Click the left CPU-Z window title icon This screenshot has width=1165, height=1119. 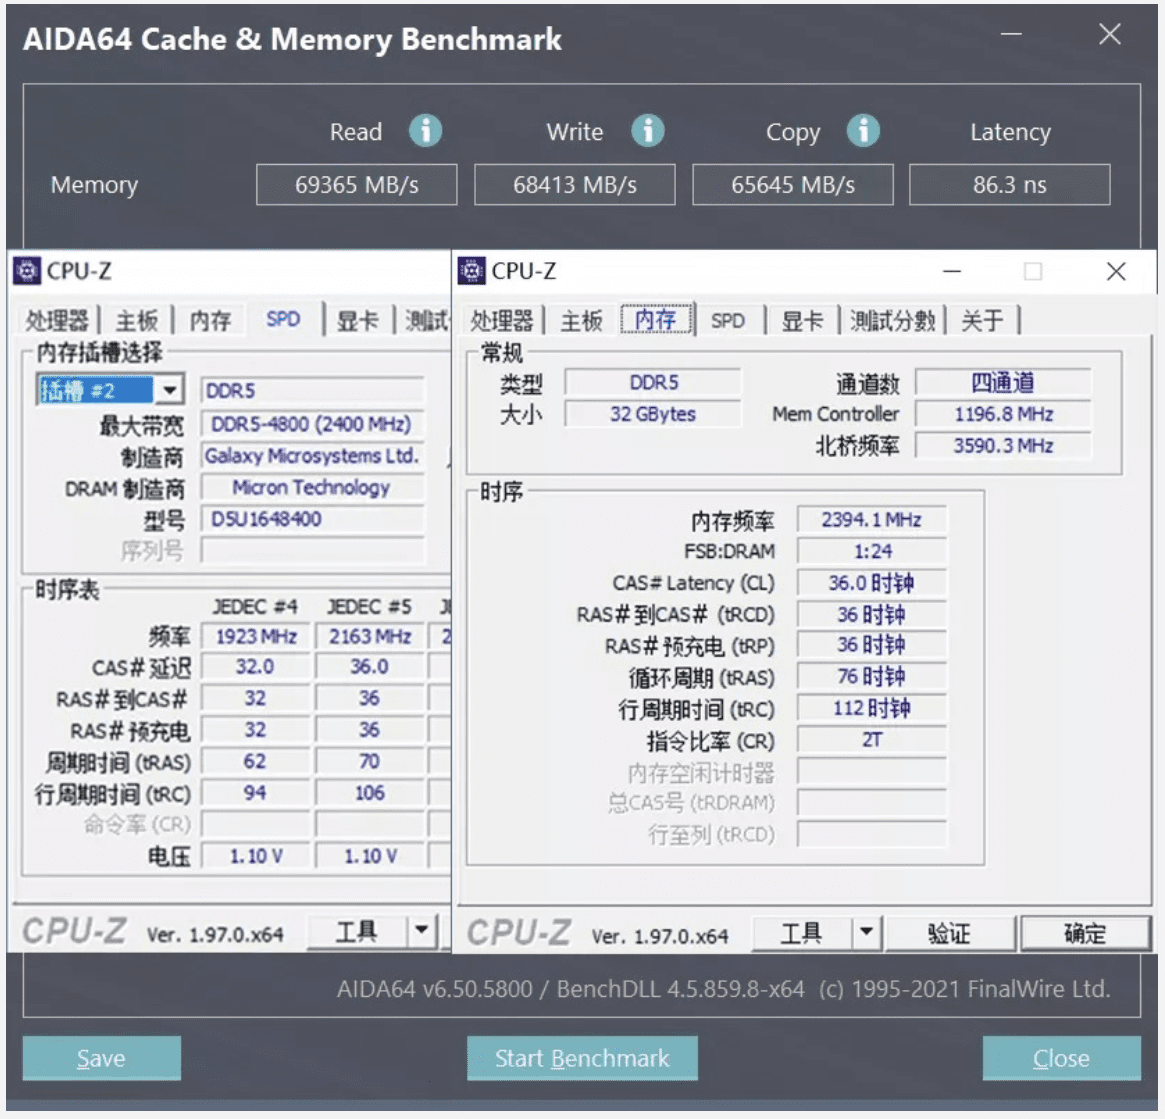coord(27,271)
